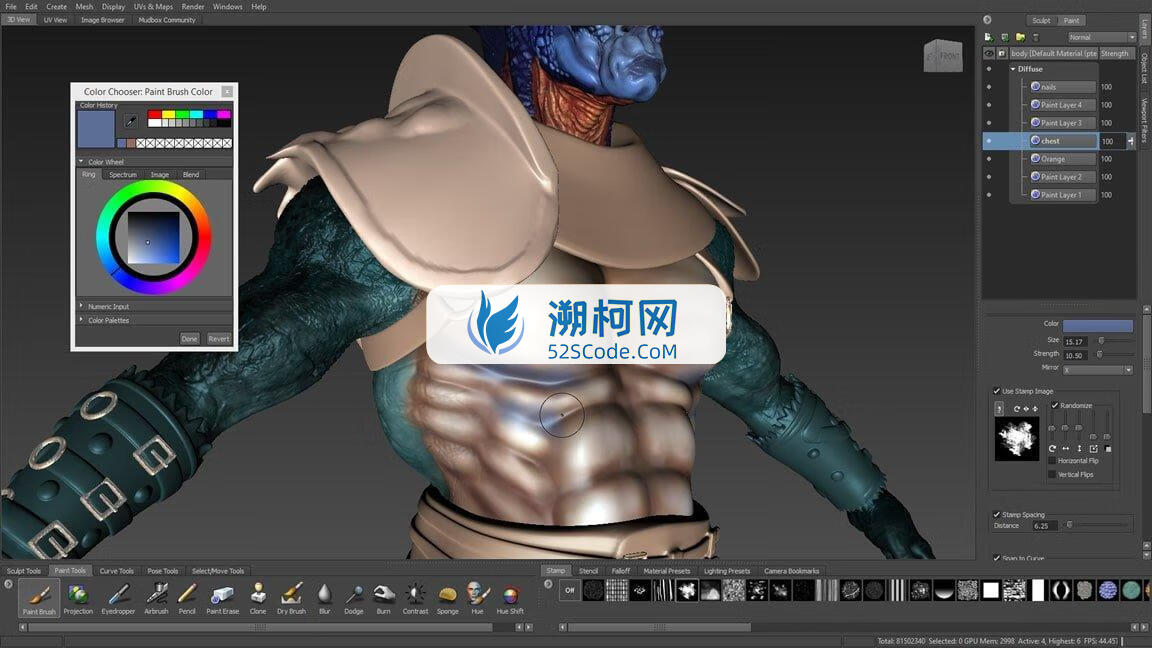1152x648 pixels.
Task: Toggle the Use Stamp Image checkbox
Action: tap(996, 391)
